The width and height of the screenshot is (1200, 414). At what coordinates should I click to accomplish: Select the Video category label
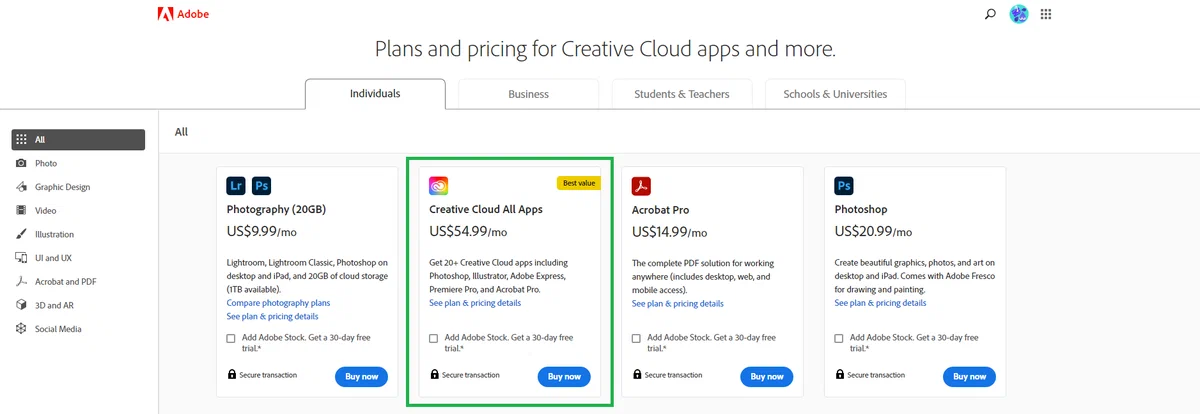(x=46, y=211)
